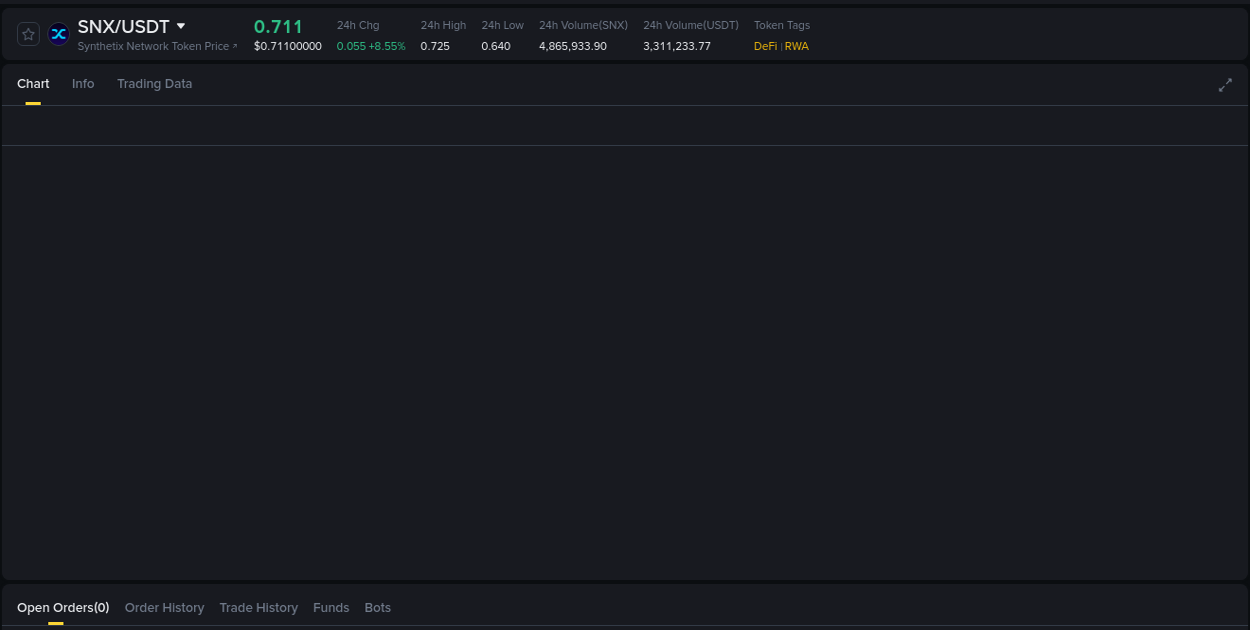Click the 24h Chg percentage value
The image size is (1250, 630).
371,45
